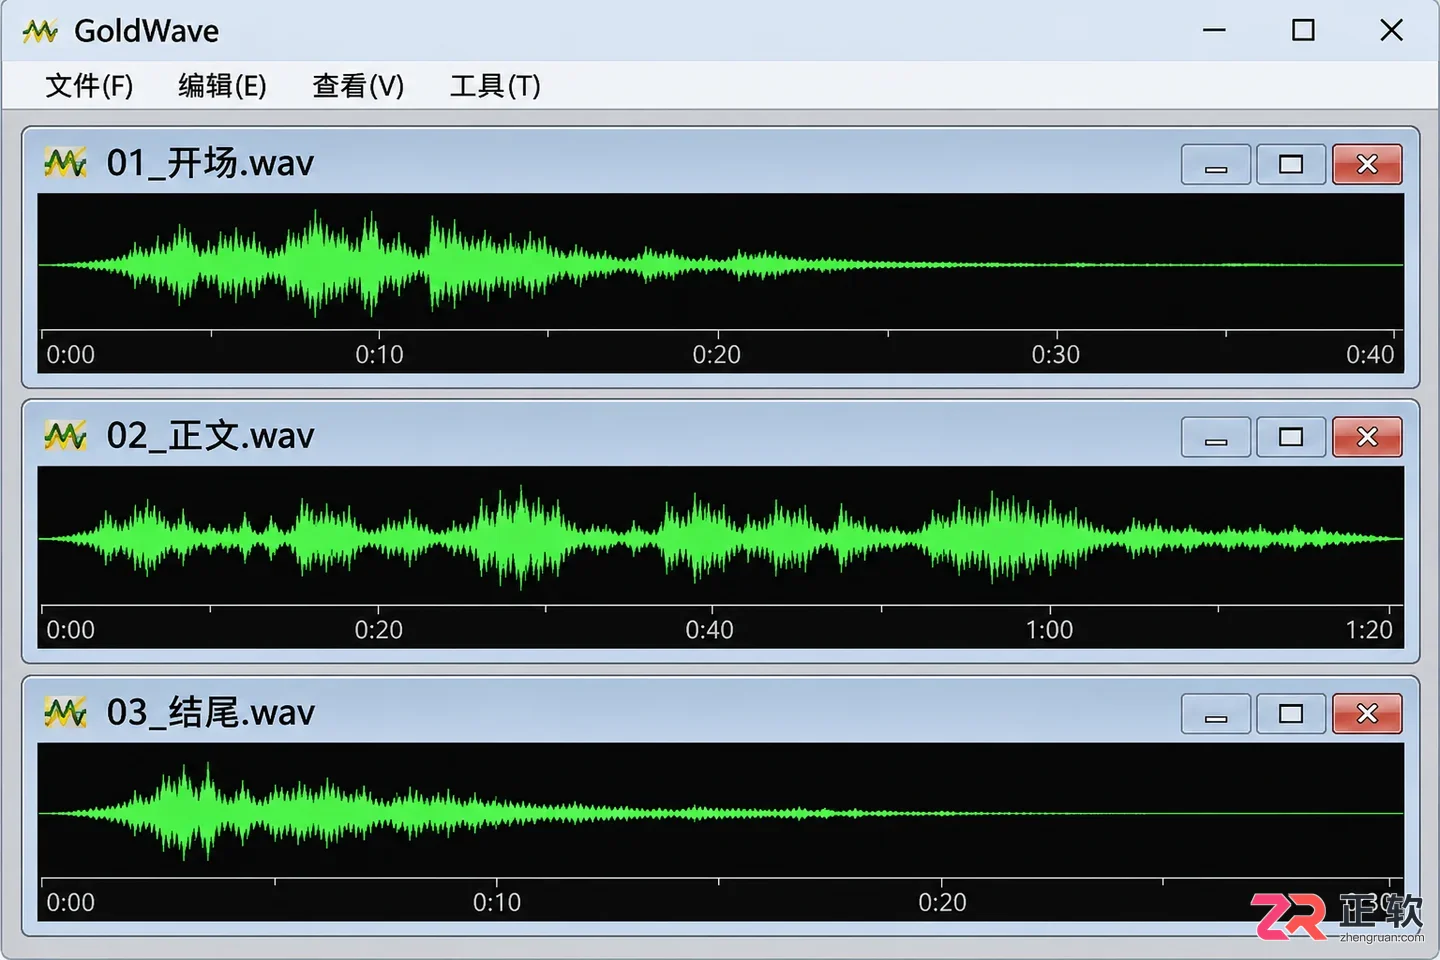Click the 01_开场.wav title text

210,163
